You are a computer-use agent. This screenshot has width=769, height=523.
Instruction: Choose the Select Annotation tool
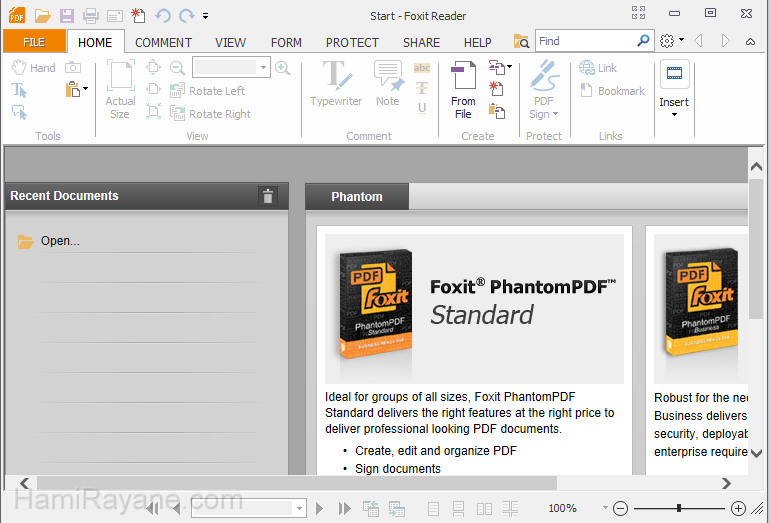pos(19,113)
